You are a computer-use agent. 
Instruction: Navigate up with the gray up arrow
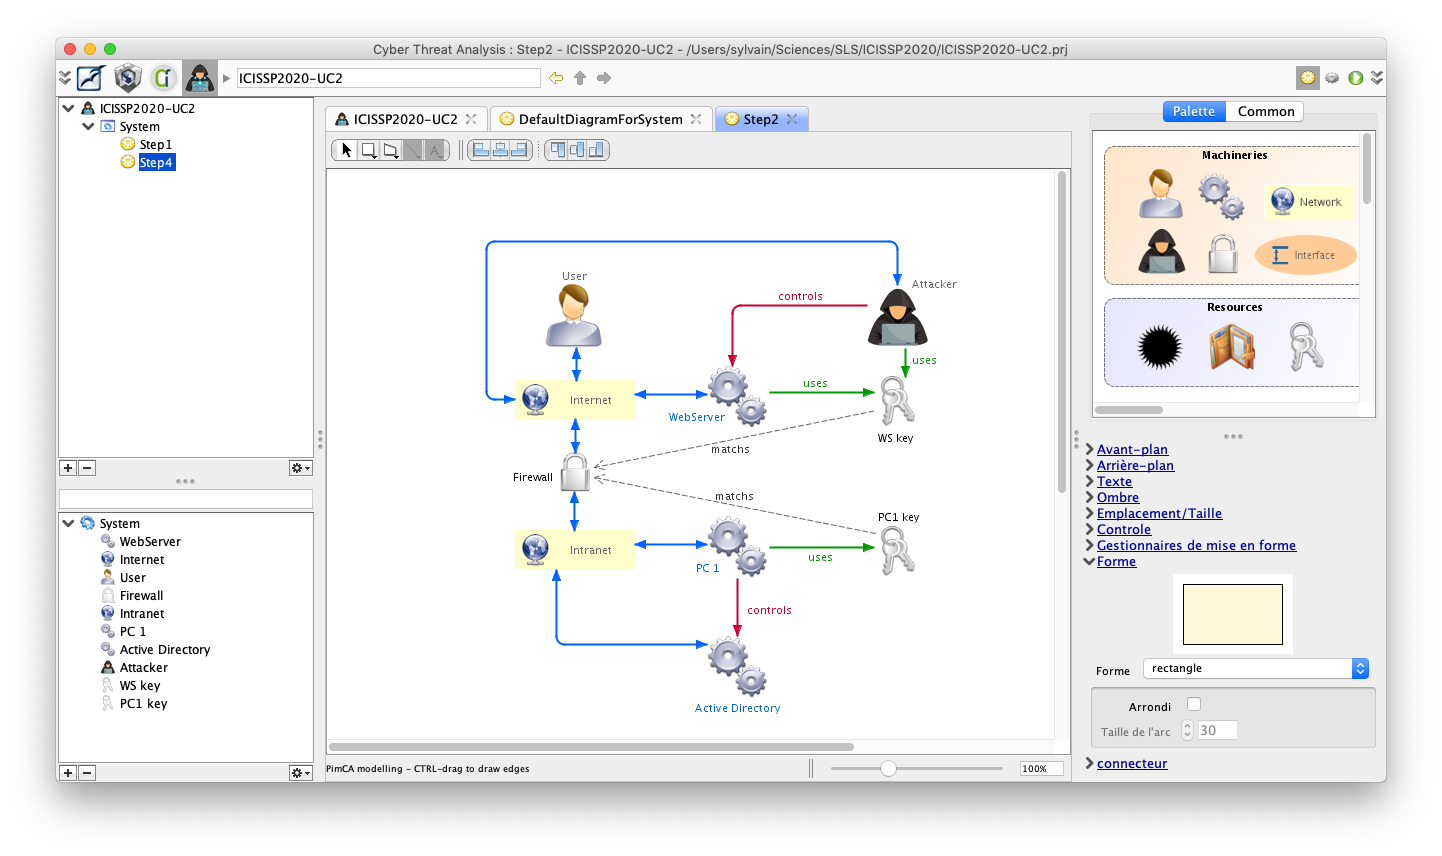(580, 77)
